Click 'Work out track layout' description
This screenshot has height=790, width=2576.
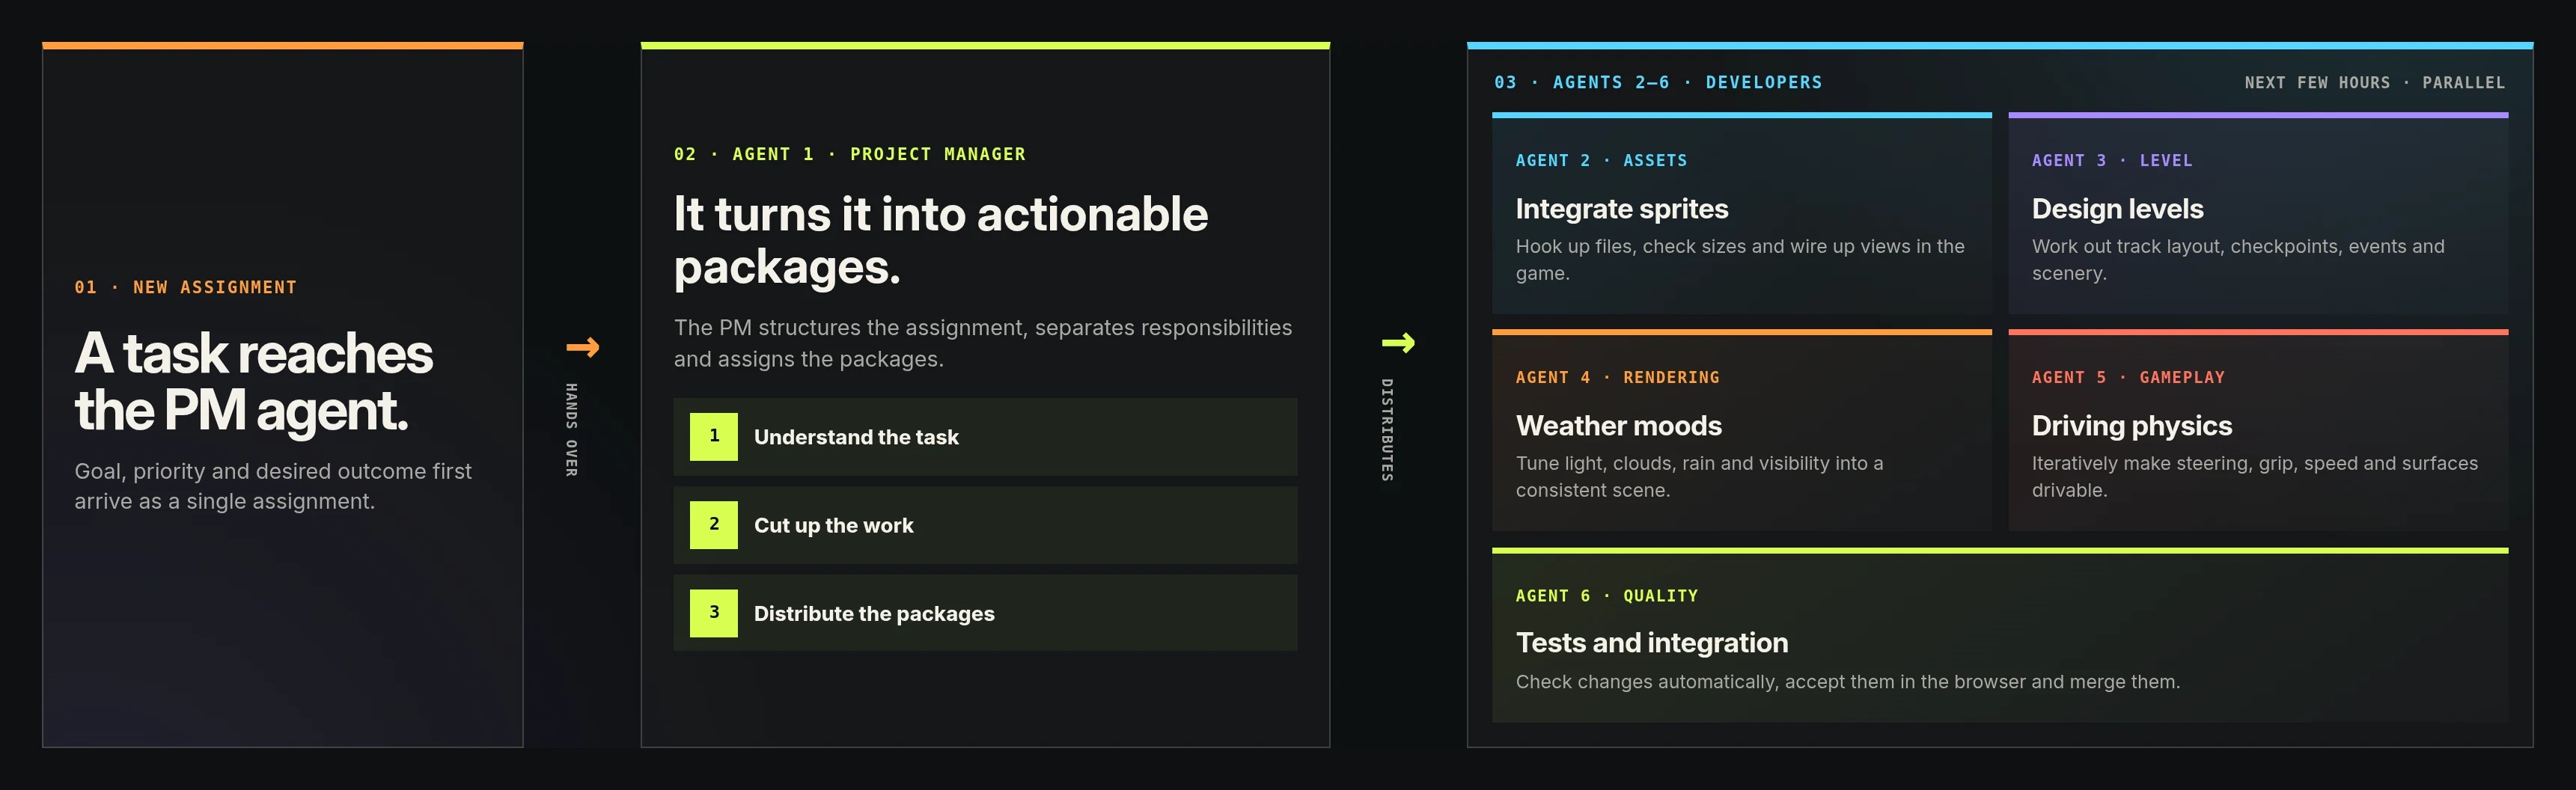[2238, 259]
